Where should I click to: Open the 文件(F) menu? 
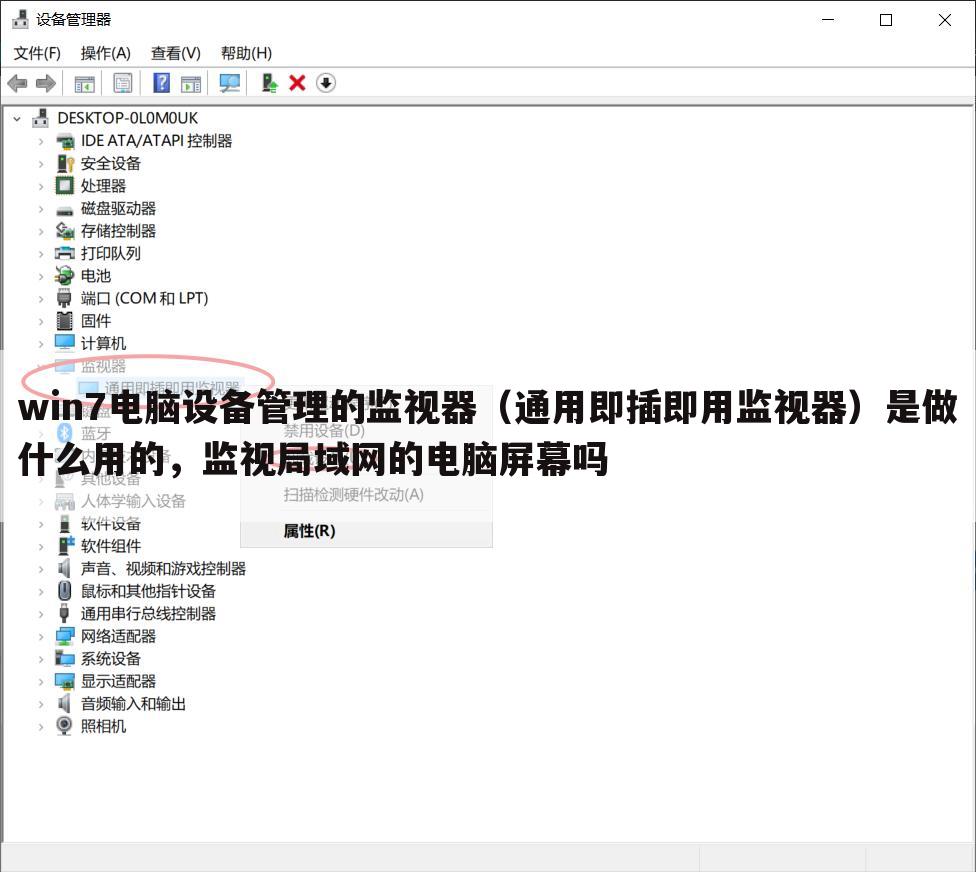tap(37, 54)
